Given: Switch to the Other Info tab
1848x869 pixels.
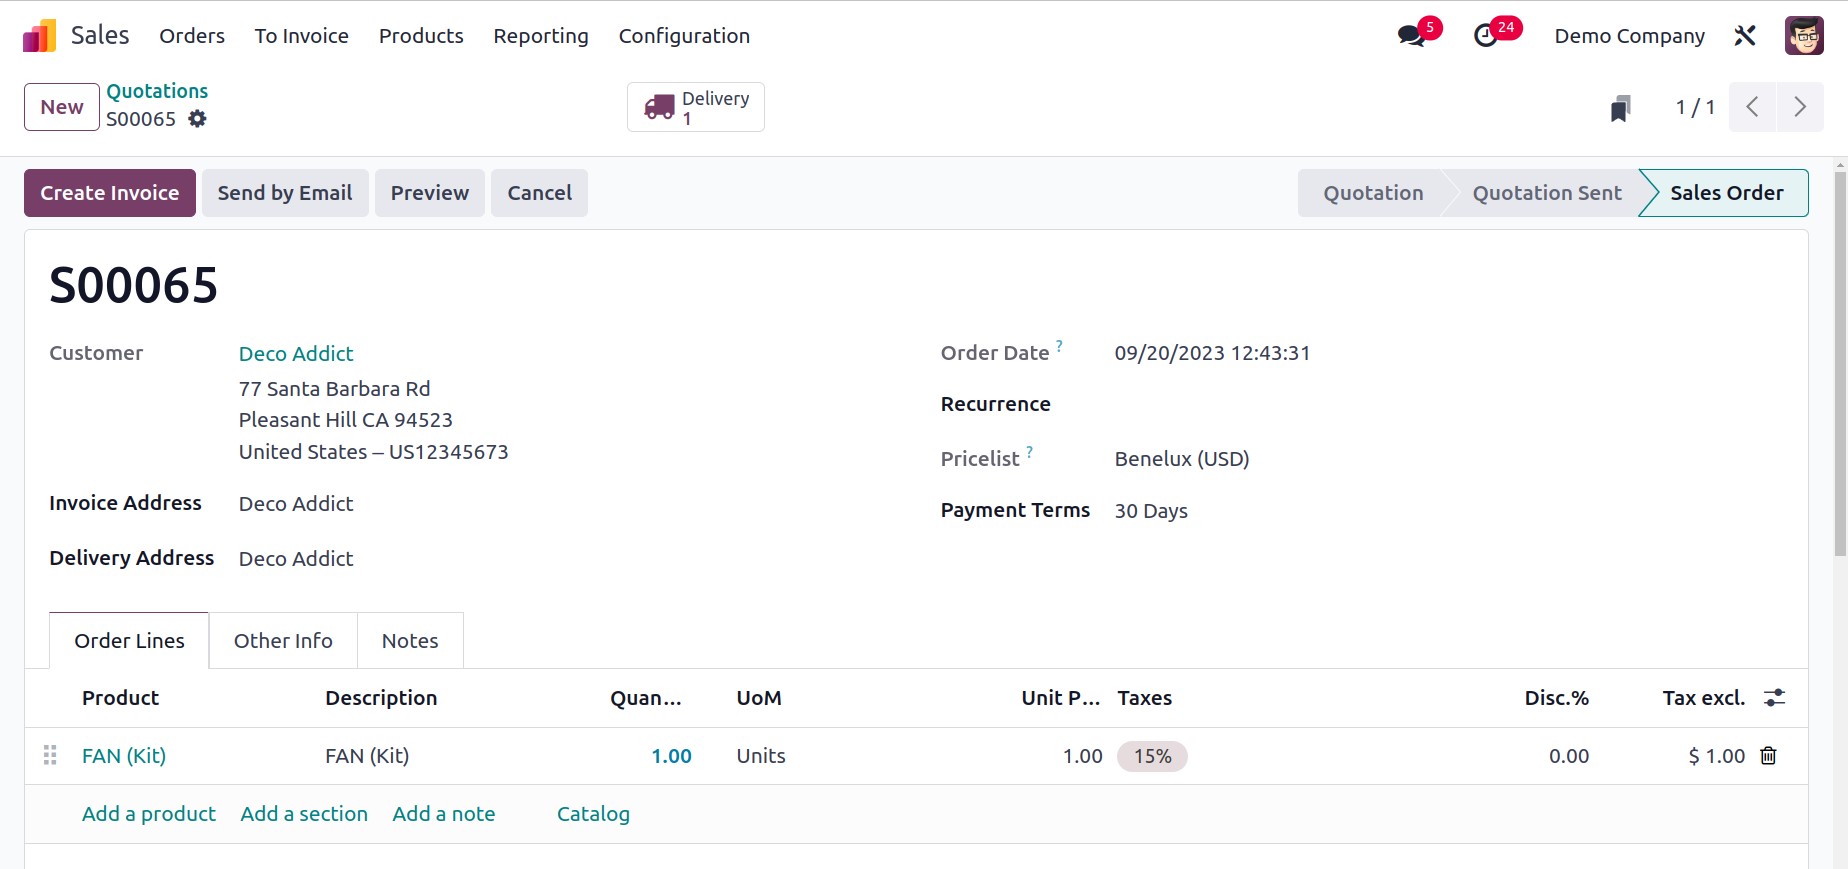Looking at the screenshot, I should pos(283,641).
